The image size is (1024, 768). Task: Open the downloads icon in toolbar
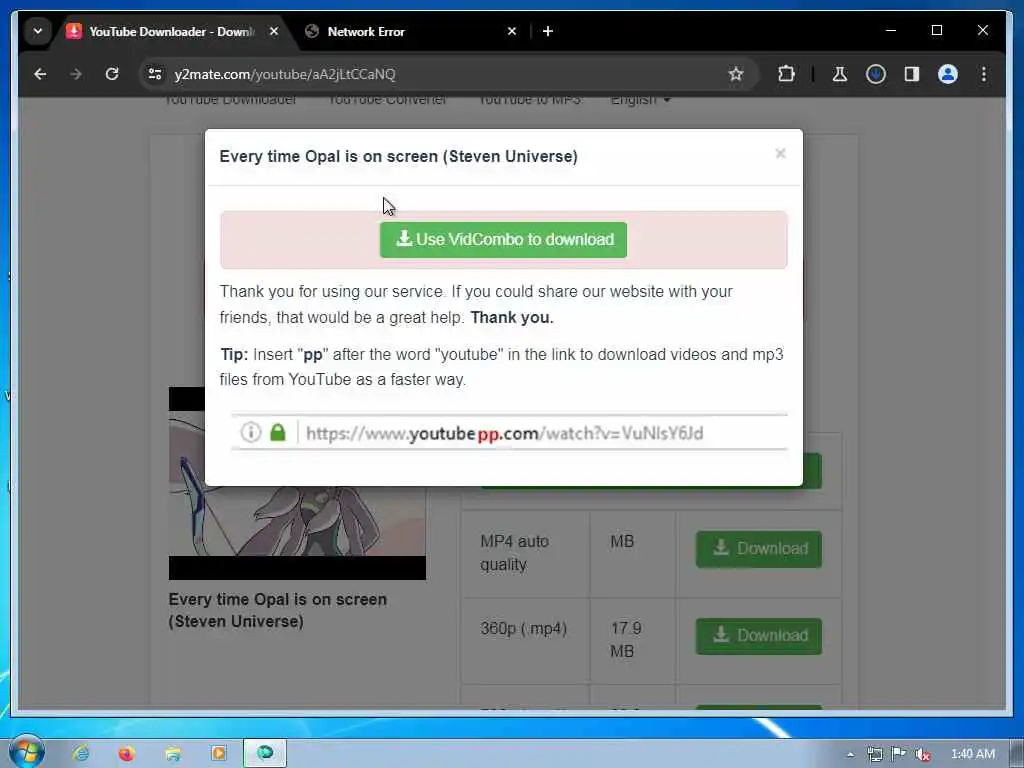click(876, 74)
